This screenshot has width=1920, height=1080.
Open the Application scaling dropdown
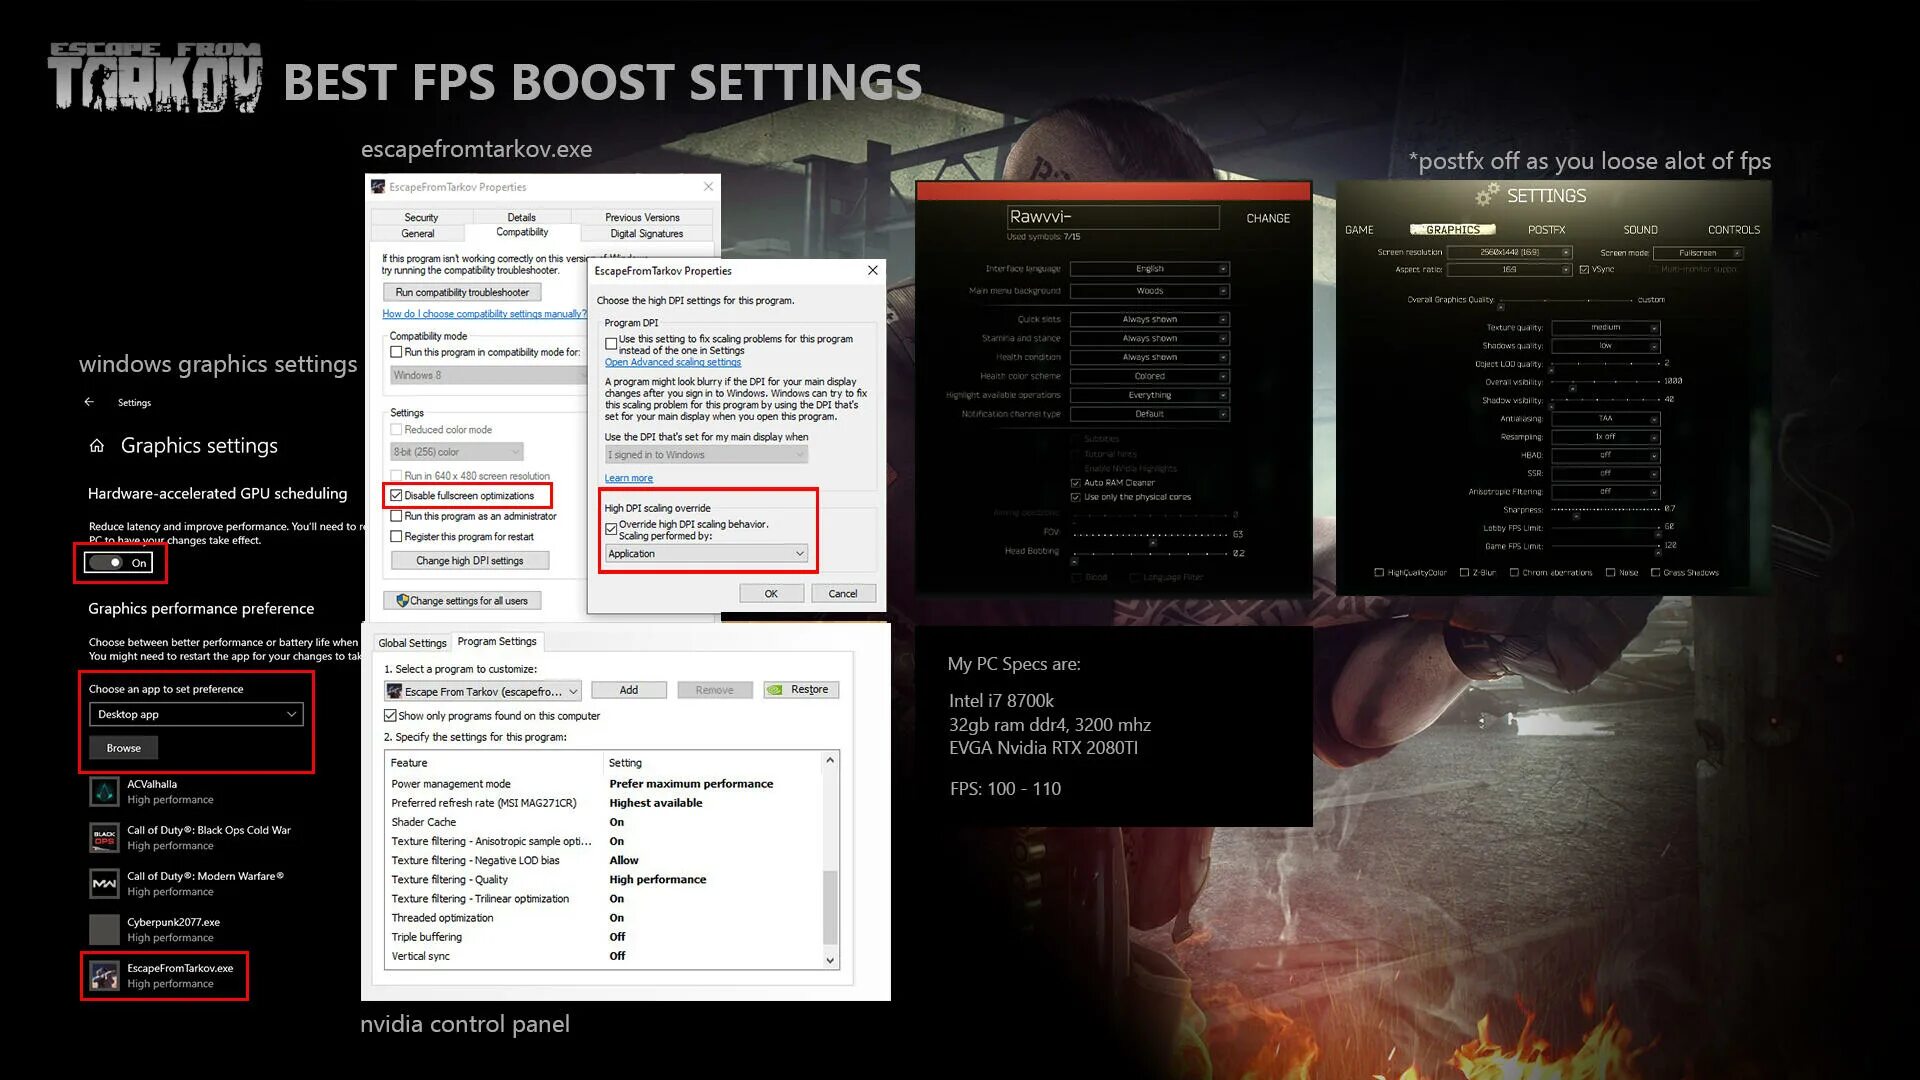pos(706,554)
